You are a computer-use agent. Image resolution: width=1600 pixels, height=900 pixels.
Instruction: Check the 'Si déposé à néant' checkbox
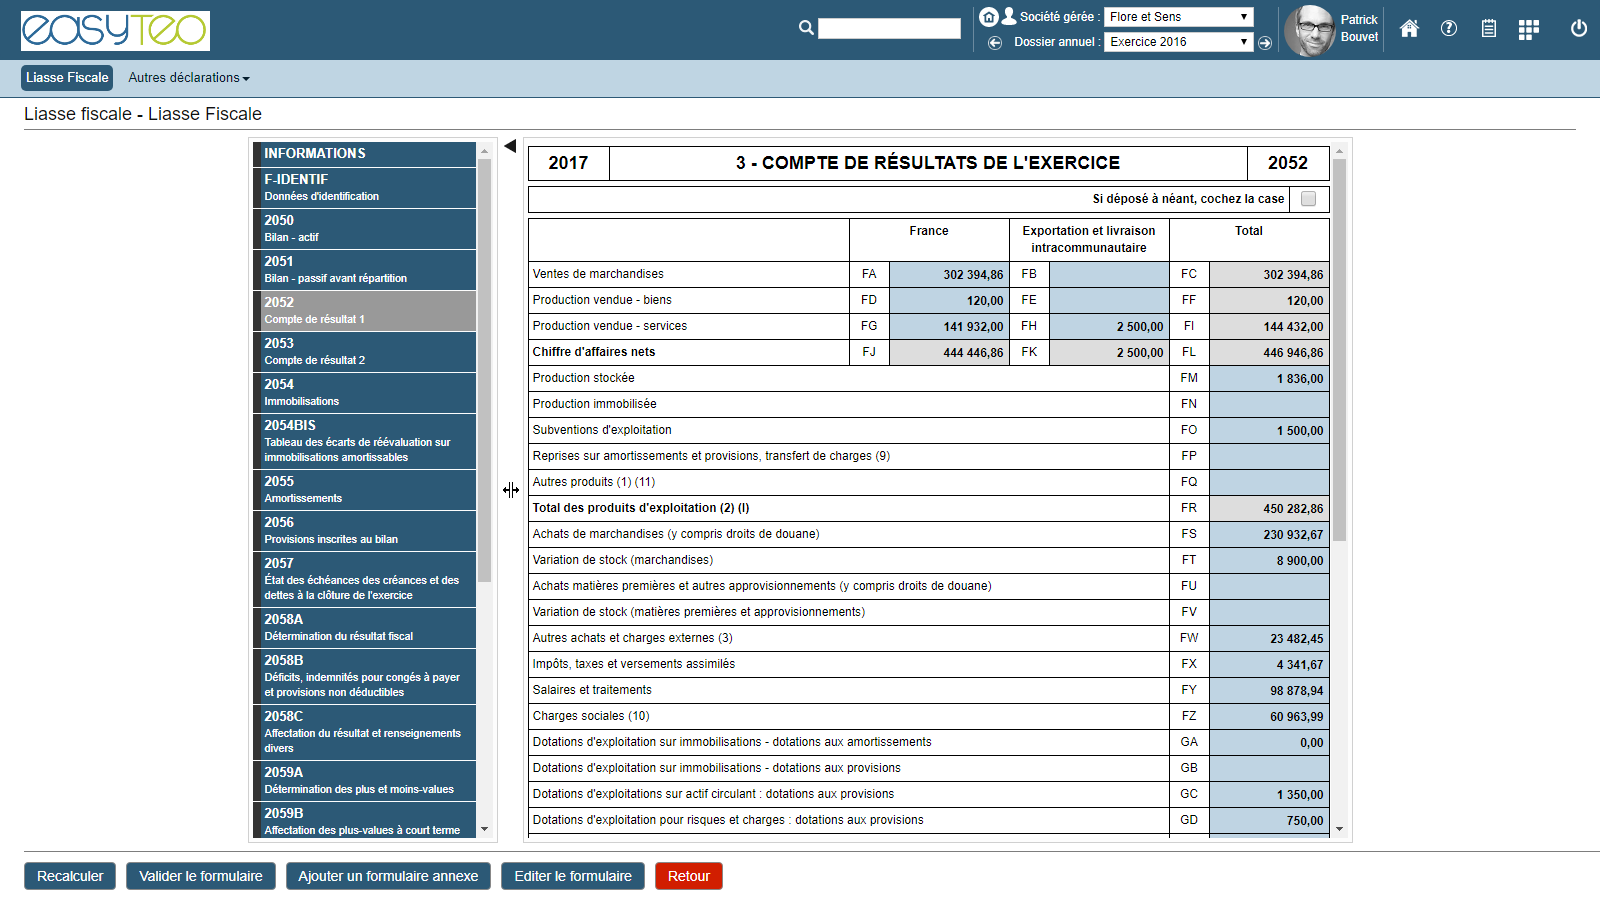[x=1308, y=199]
